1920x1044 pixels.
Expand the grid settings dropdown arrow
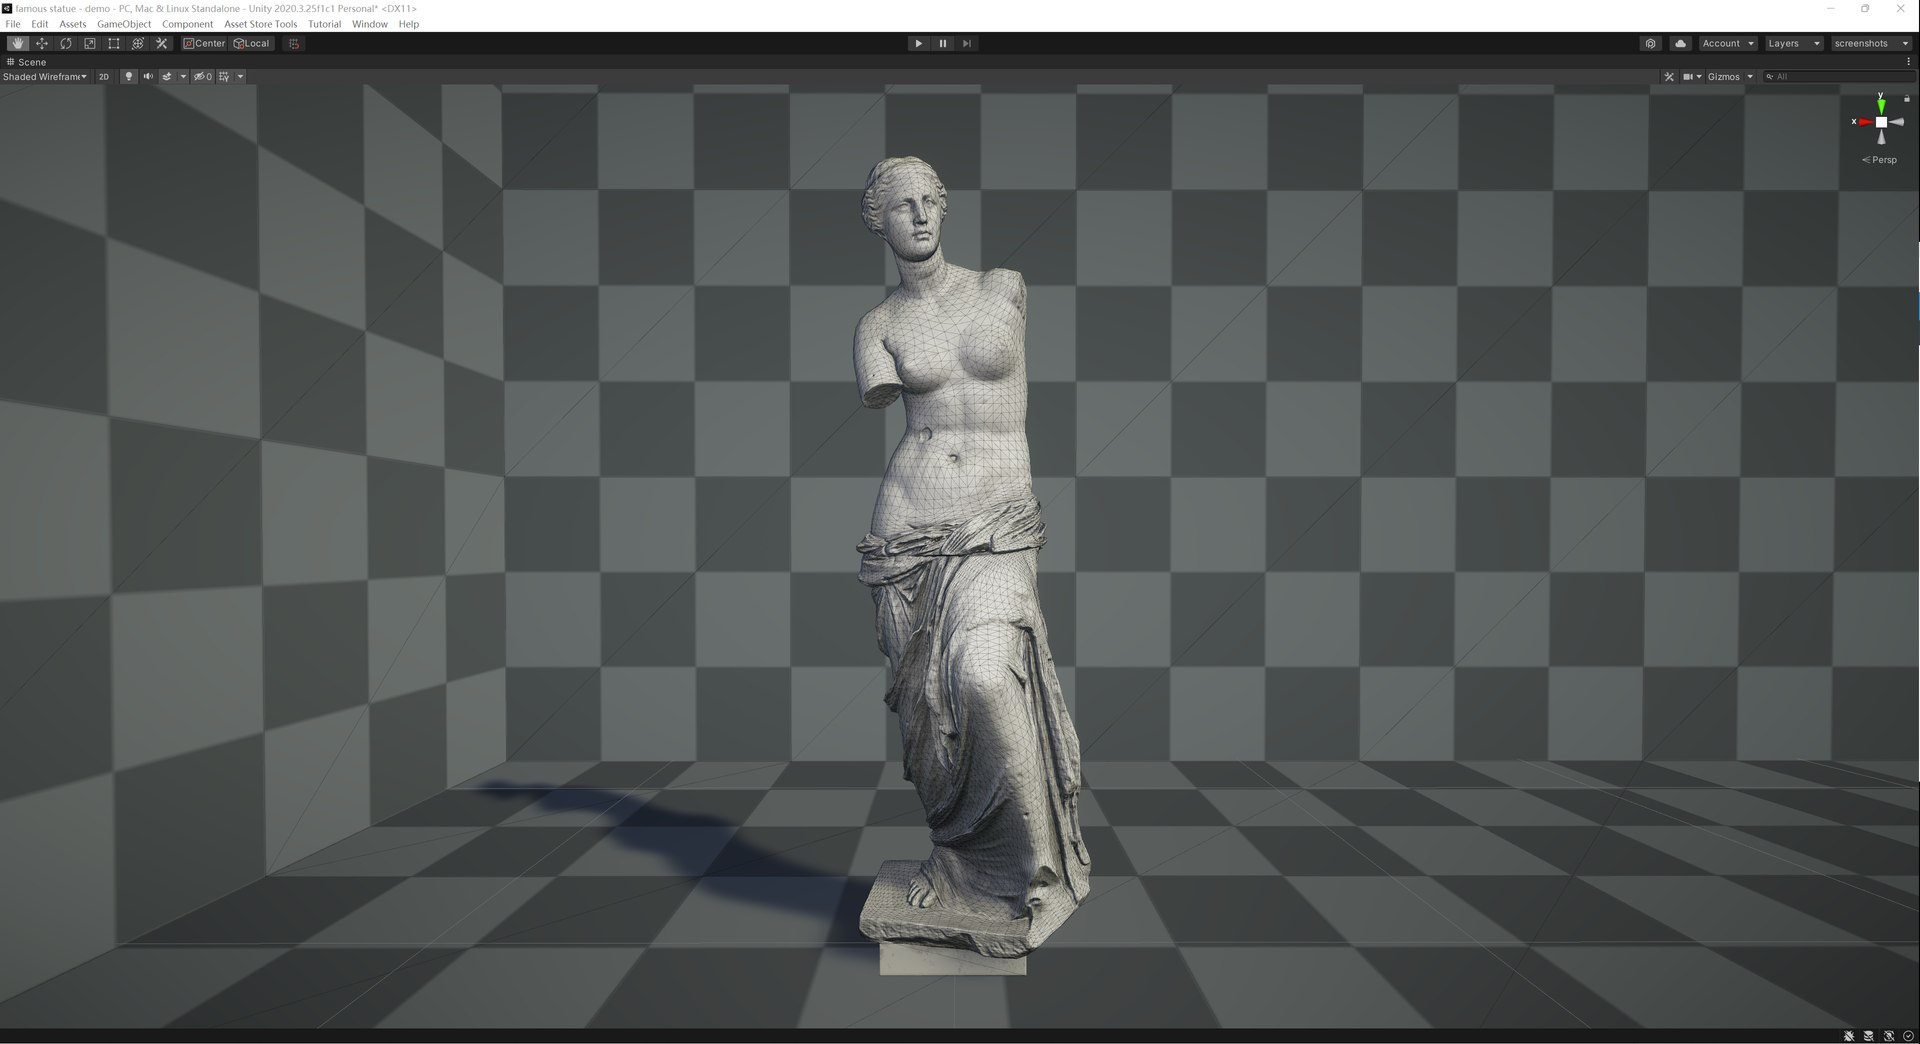[240, 76]
